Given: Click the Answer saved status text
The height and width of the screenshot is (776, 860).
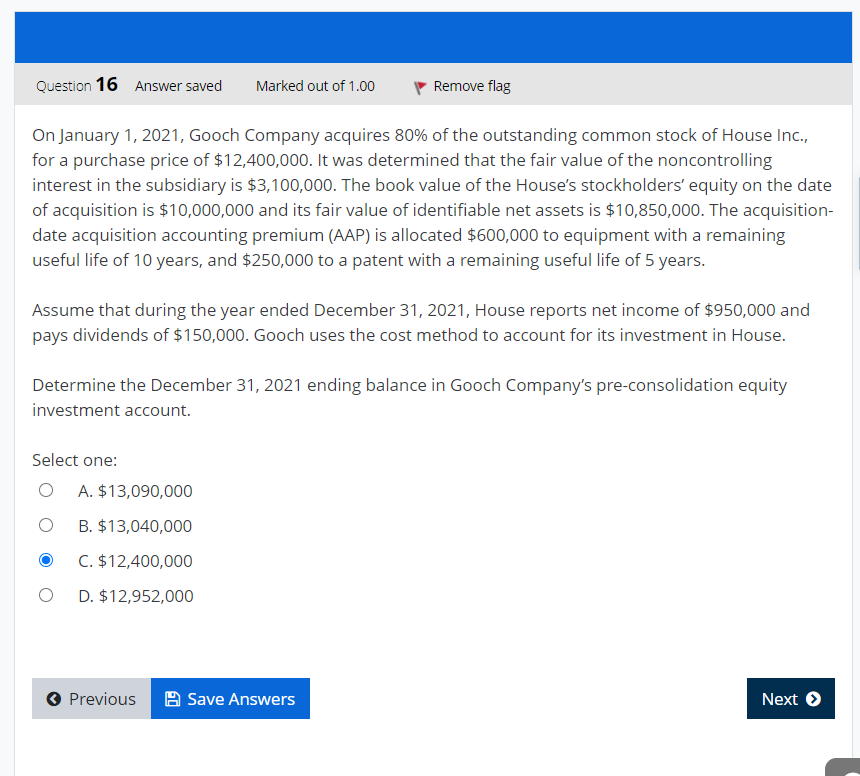Looking at the screenshot, I should click(178, 86).
